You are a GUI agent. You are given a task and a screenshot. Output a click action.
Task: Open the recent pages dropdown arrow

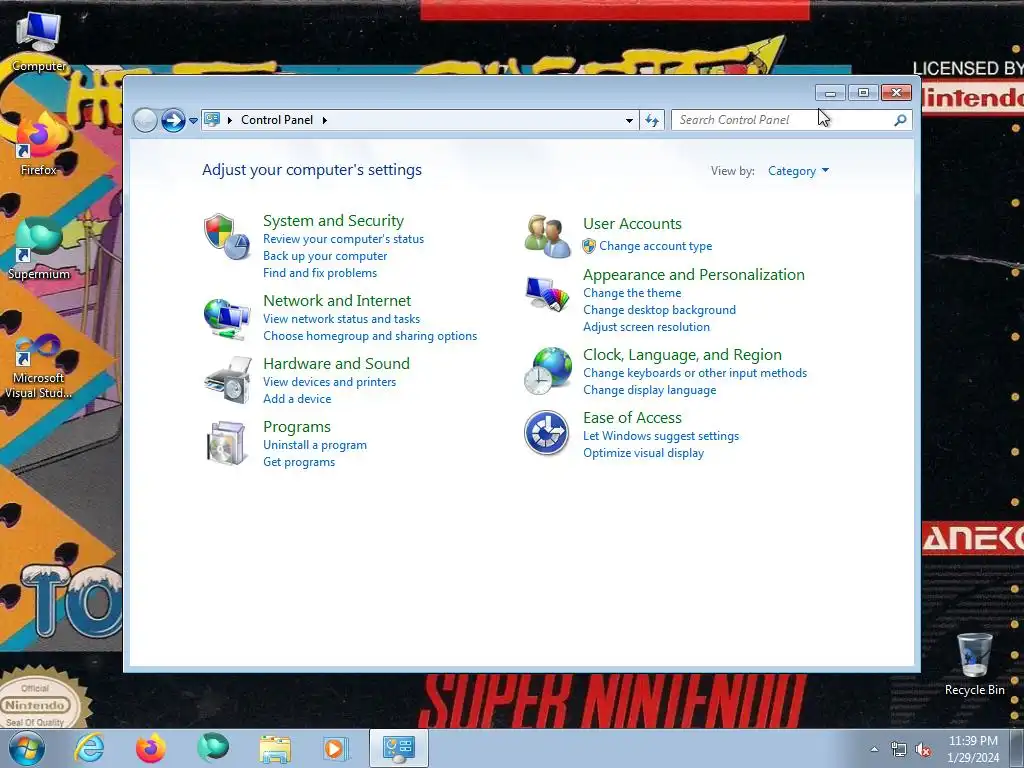pyautogui.click(x=193, y=120)
